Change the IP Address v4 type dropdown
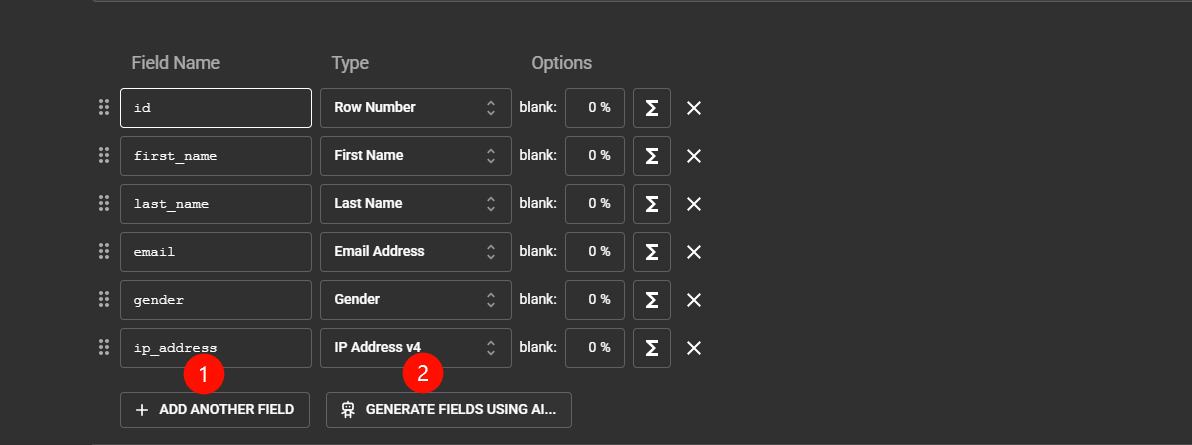The width and height of the screenshot is (1192, 445). (416, 348)
